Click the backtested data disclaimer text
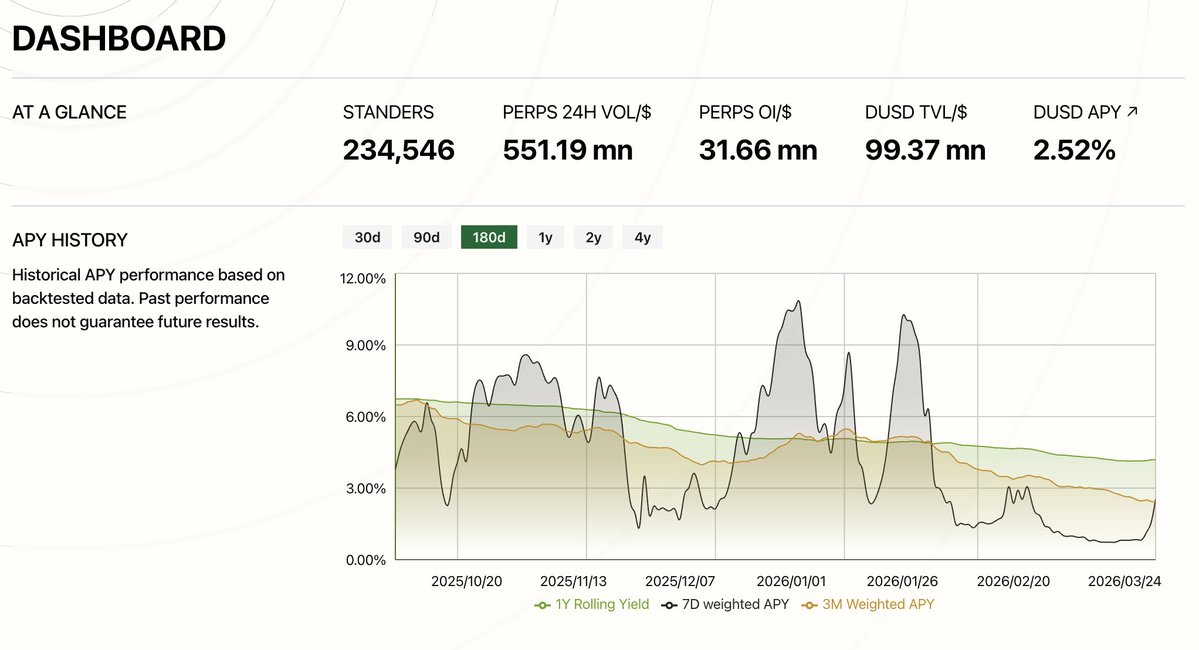The image size is (1199, 650). pyautogui.click(x=148, y=298)
